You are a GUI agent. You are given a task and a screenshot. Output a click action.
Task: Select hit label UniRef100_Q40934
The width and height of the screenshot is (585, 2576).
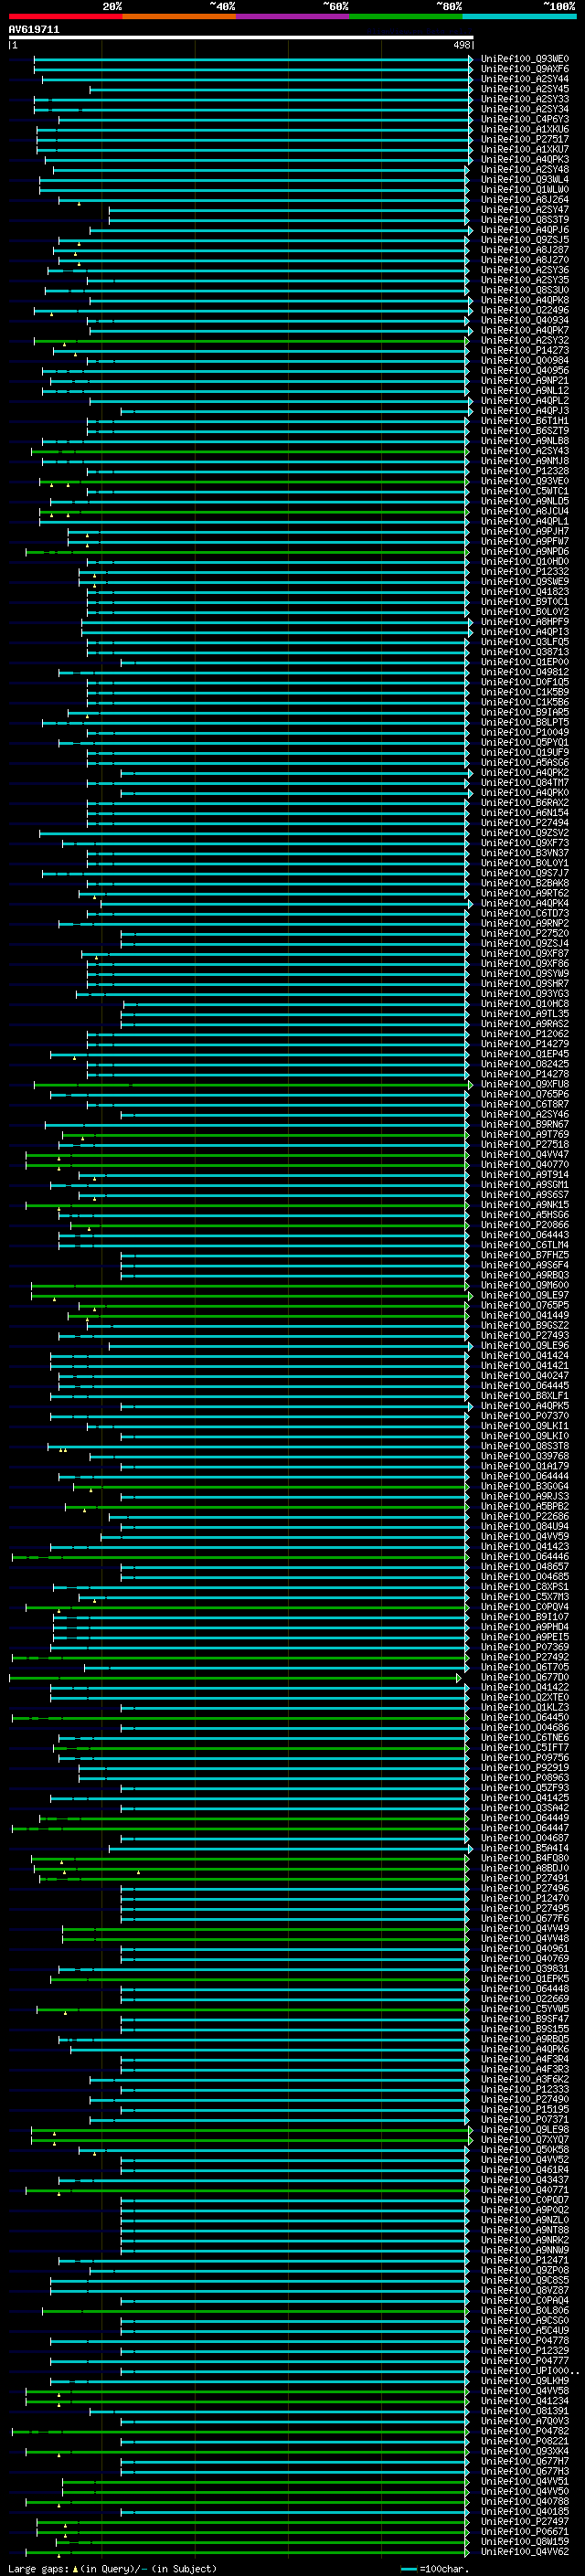click(x=525, y=320)
